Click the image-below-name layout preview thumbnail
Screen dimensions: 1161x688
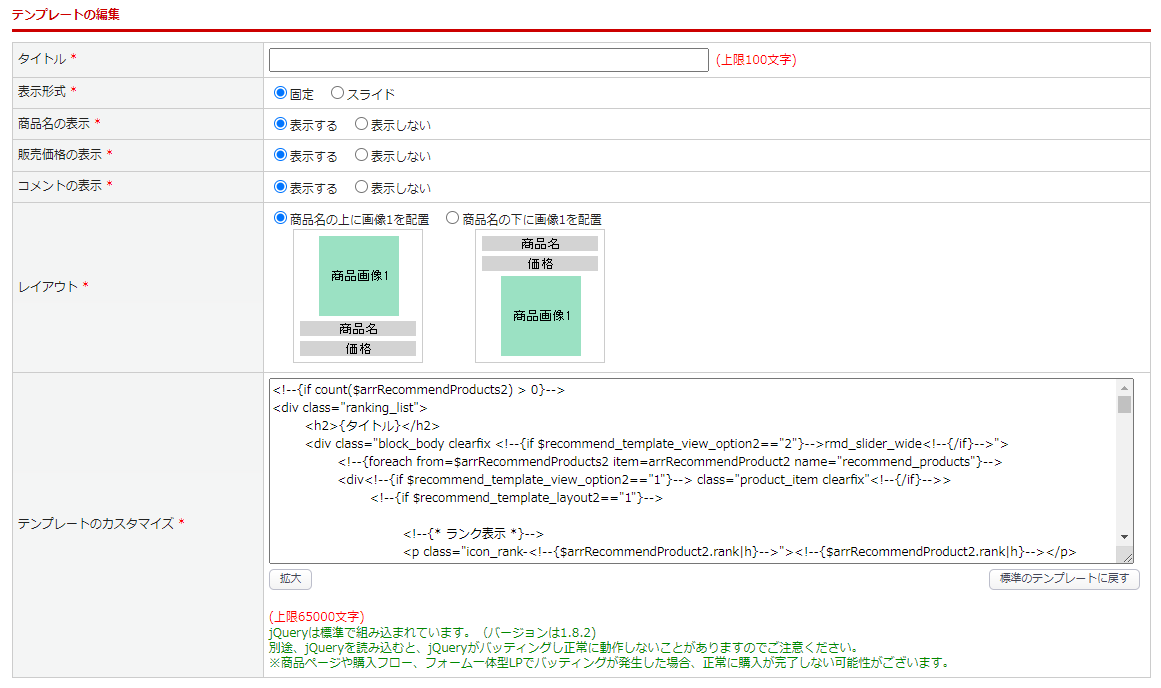click(x=540, y=296)
